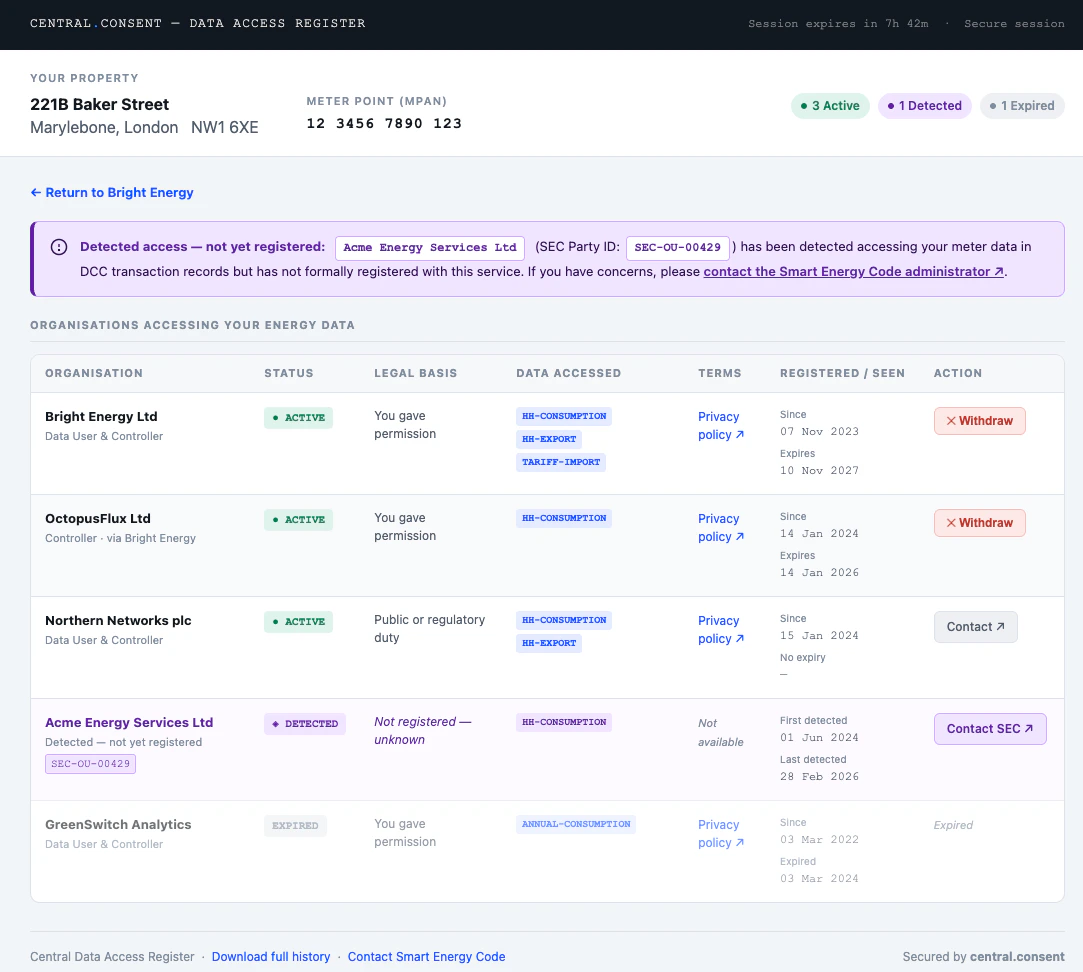
Task: Click Session expires in 7h 42m text
Action: [838, 23]
